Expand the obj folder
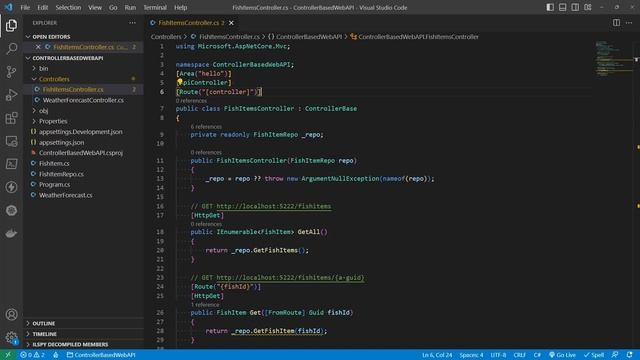This screenshot has width=640, height=360. pyautogui.click(x=43, y=111)
